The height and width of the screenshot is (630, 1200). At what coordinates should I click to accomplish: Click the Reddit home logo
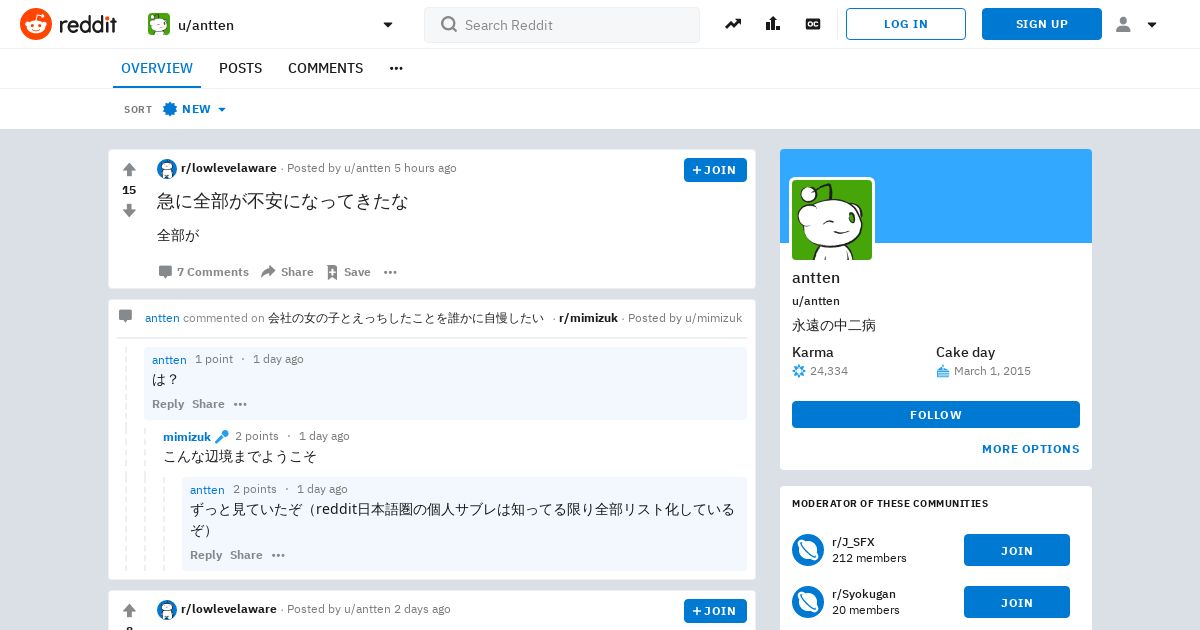(x=68, y=24)
